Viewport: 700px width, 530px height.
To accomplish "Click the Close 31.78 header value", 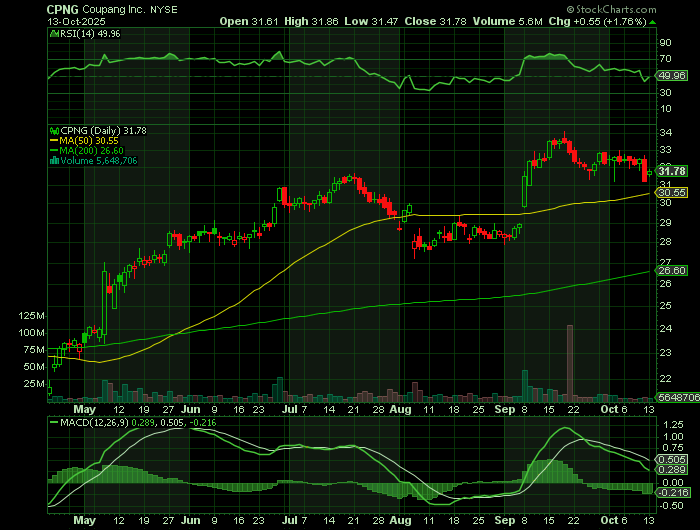I will [436, 21].
